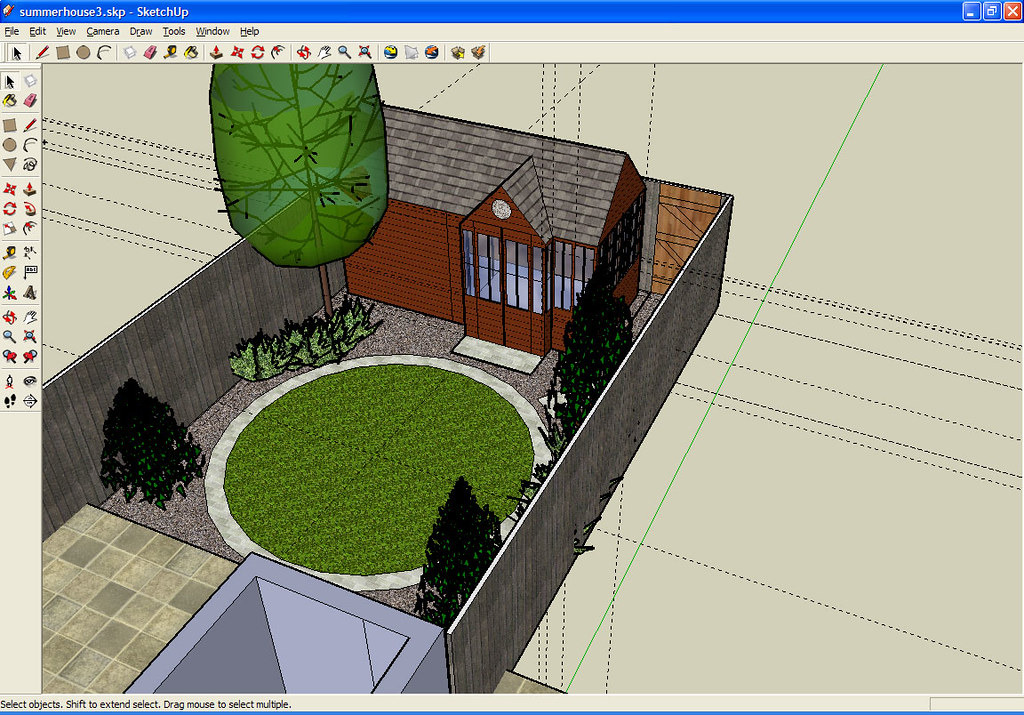Viewport: 1024px width, 715px height.
Task: Click Zoom Extents in top toolbar
Action: click(x=365, y=52)
